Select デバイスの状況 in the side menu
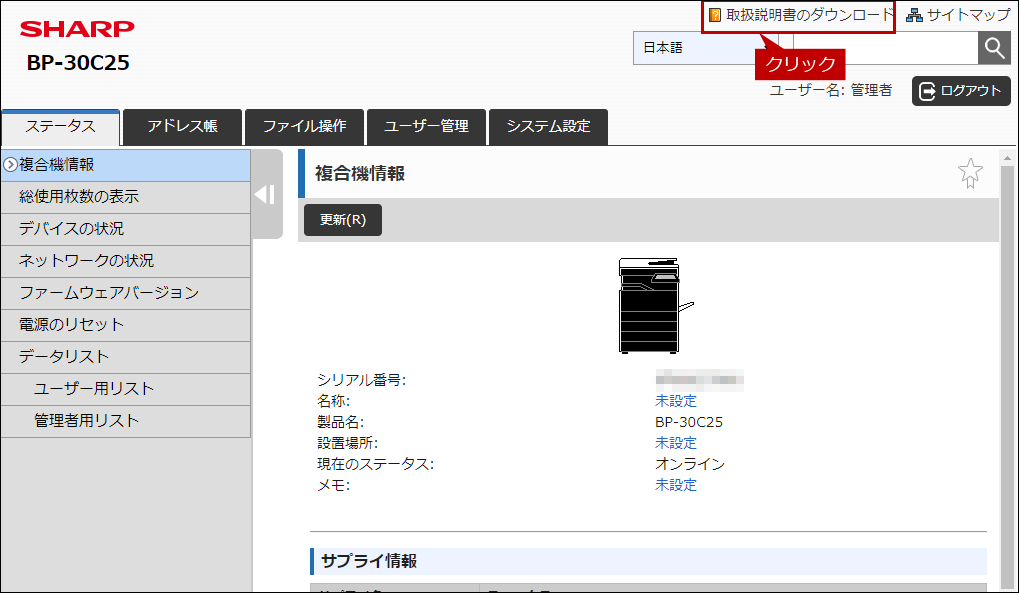The width and height of the screenshot is (1019, 593). coord(125,229)
